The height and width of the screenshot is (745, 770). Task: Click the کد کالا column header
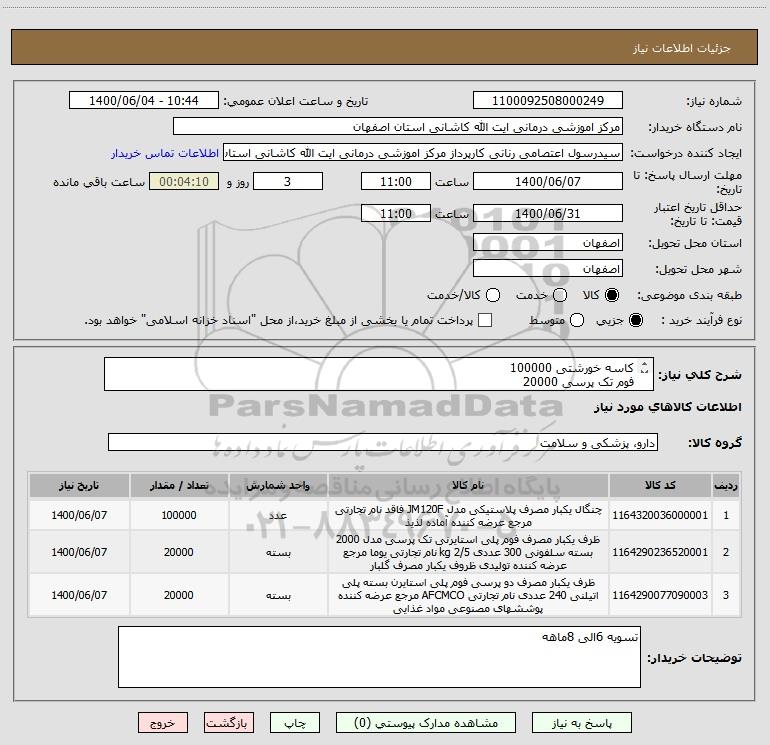click(660, 485)
